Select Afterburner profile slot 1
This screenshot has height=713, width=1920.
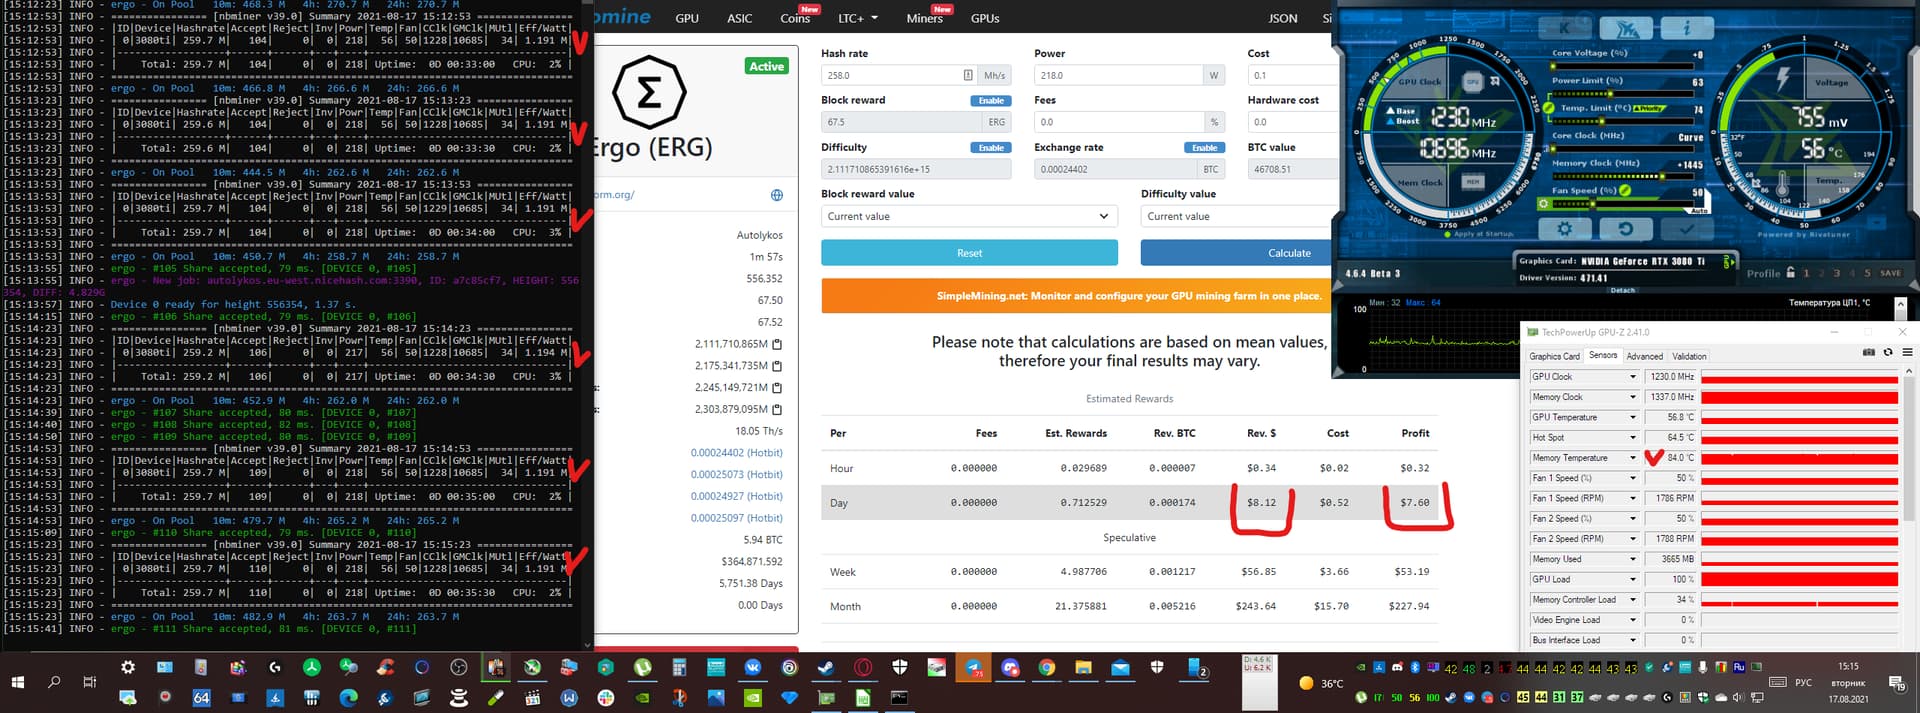(x=1806, y=273)
